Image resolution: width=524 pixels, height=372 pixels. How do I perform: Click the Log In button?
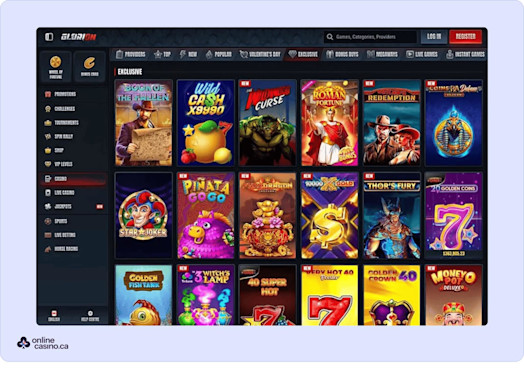click(434, 36)
